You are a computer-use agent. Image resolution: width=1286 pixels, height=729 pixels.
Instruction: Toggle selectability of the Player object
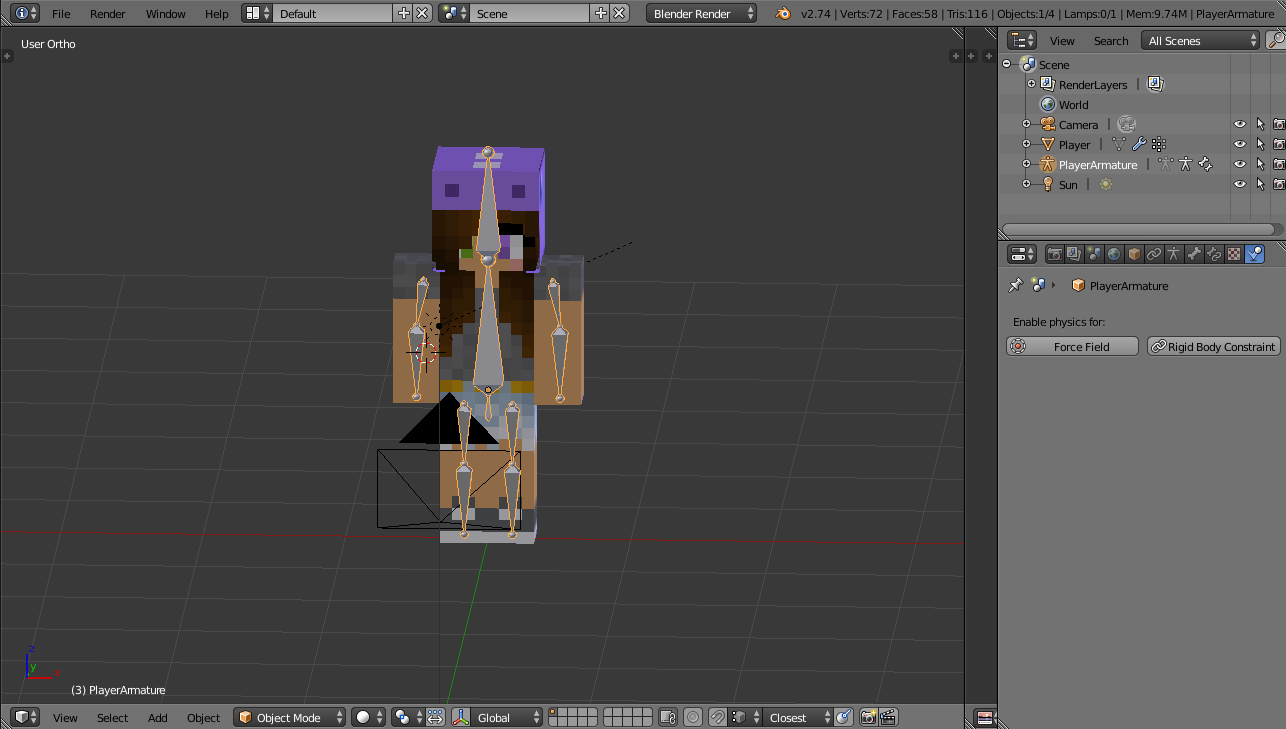[1260, 144]
